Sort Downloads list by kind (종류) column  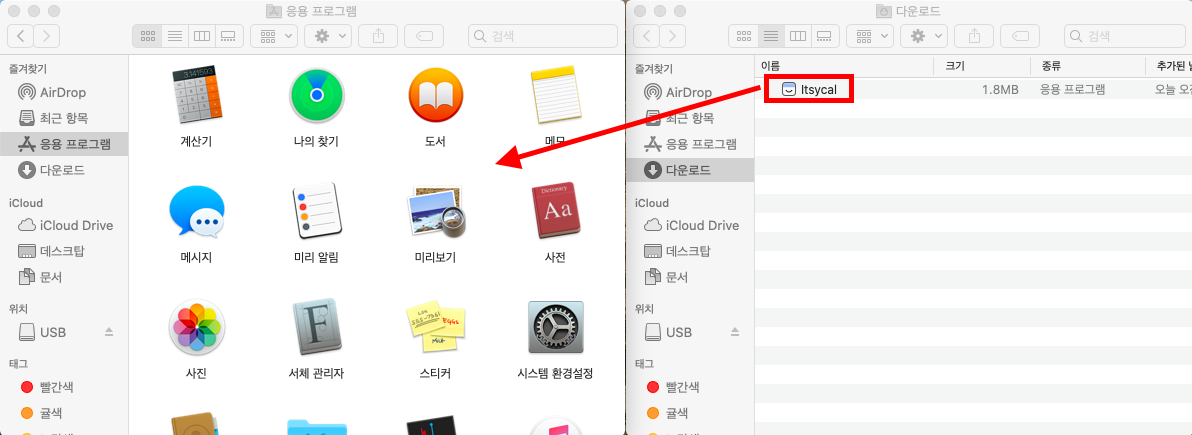(x=1088, y=66)
